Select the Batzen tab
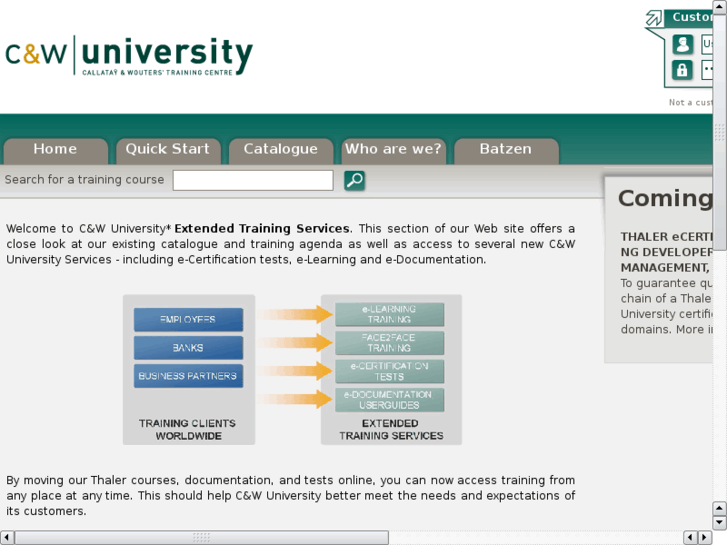The height and width of the screenshot is (545, 727). point(506,150)
